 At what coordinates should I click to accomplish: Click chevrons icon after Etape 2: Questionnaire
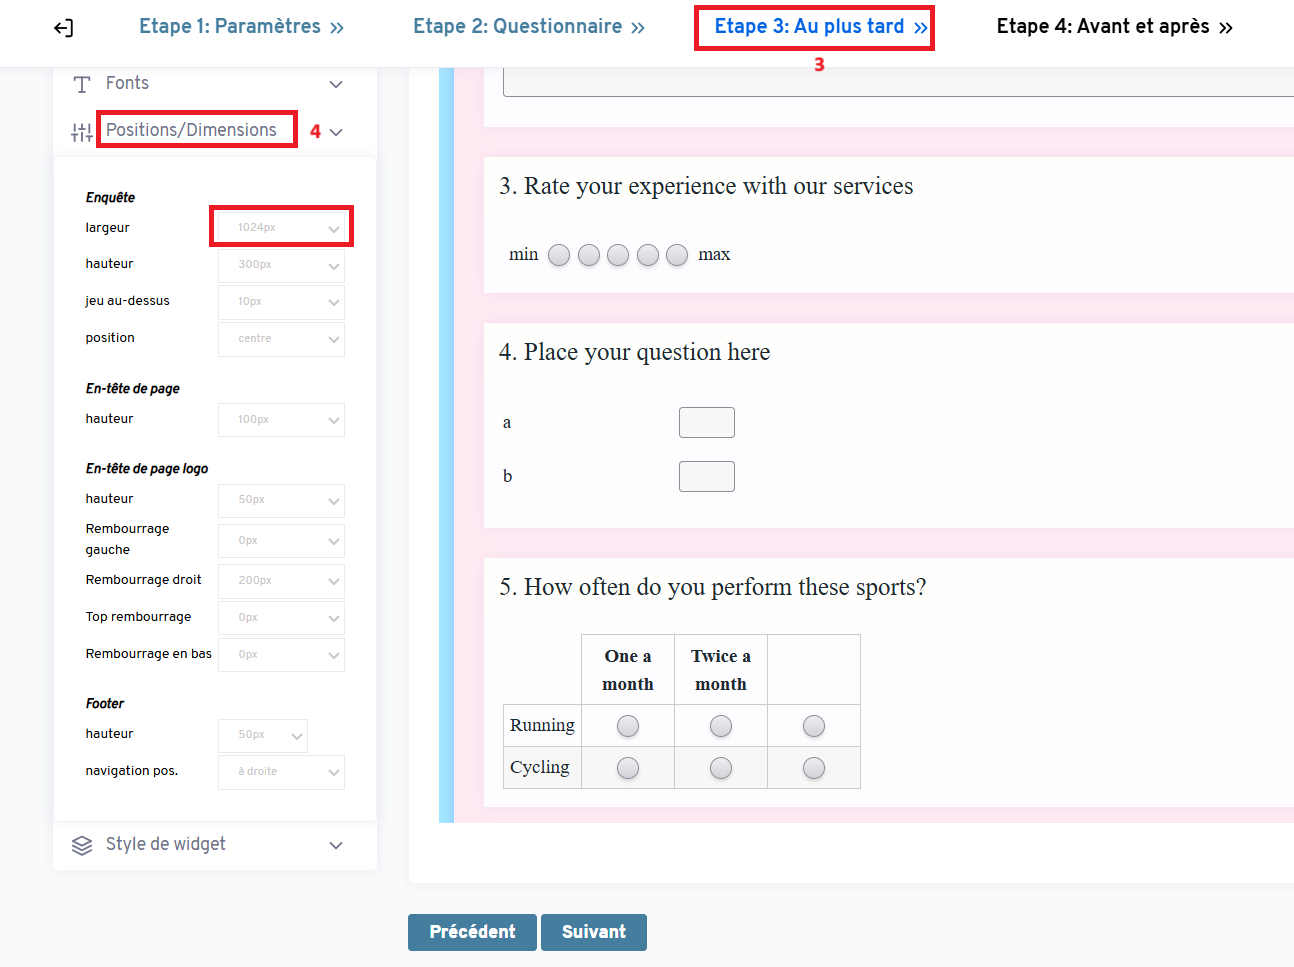tap(638, 28)
